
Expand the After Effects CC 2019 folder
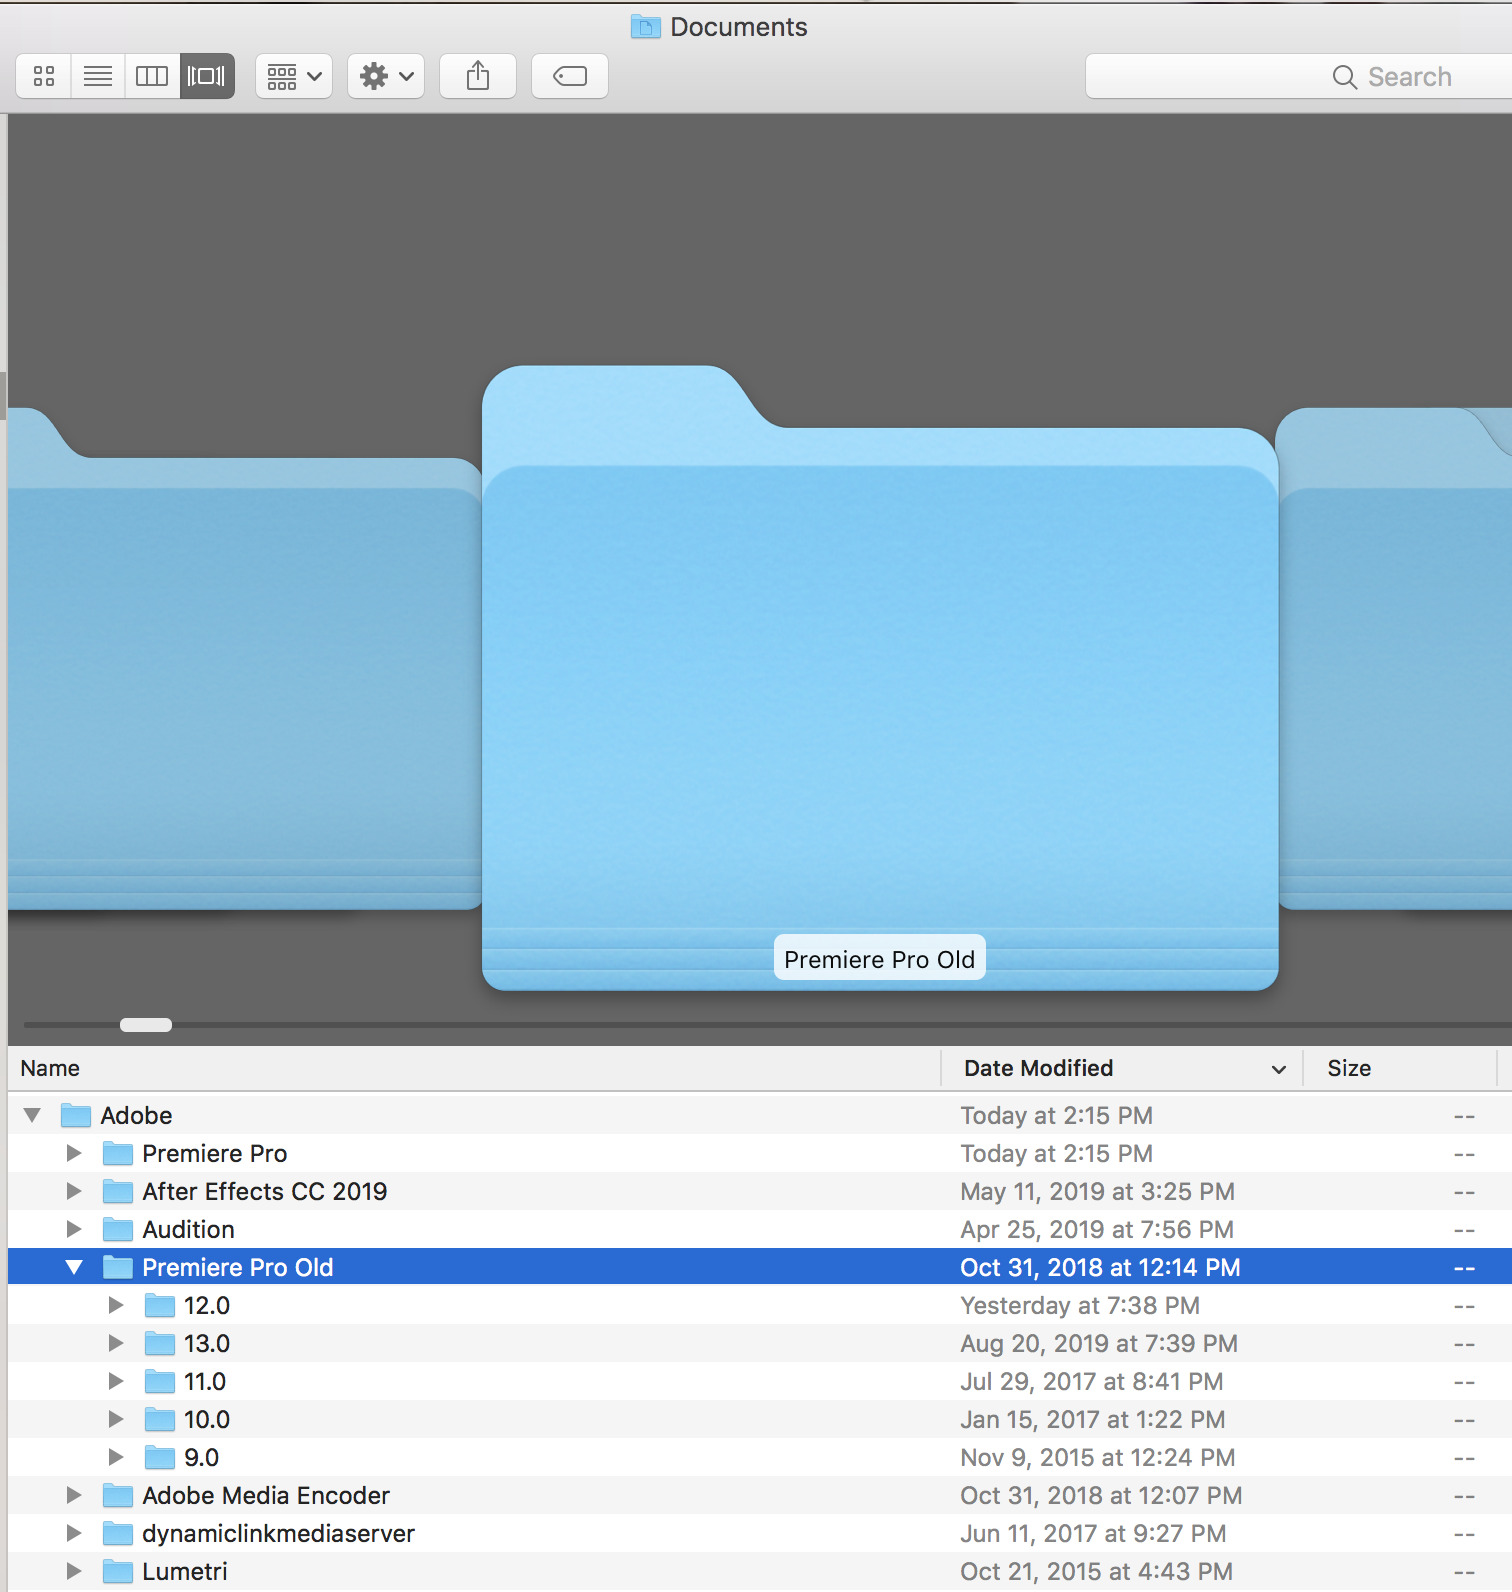(74, 1191)
